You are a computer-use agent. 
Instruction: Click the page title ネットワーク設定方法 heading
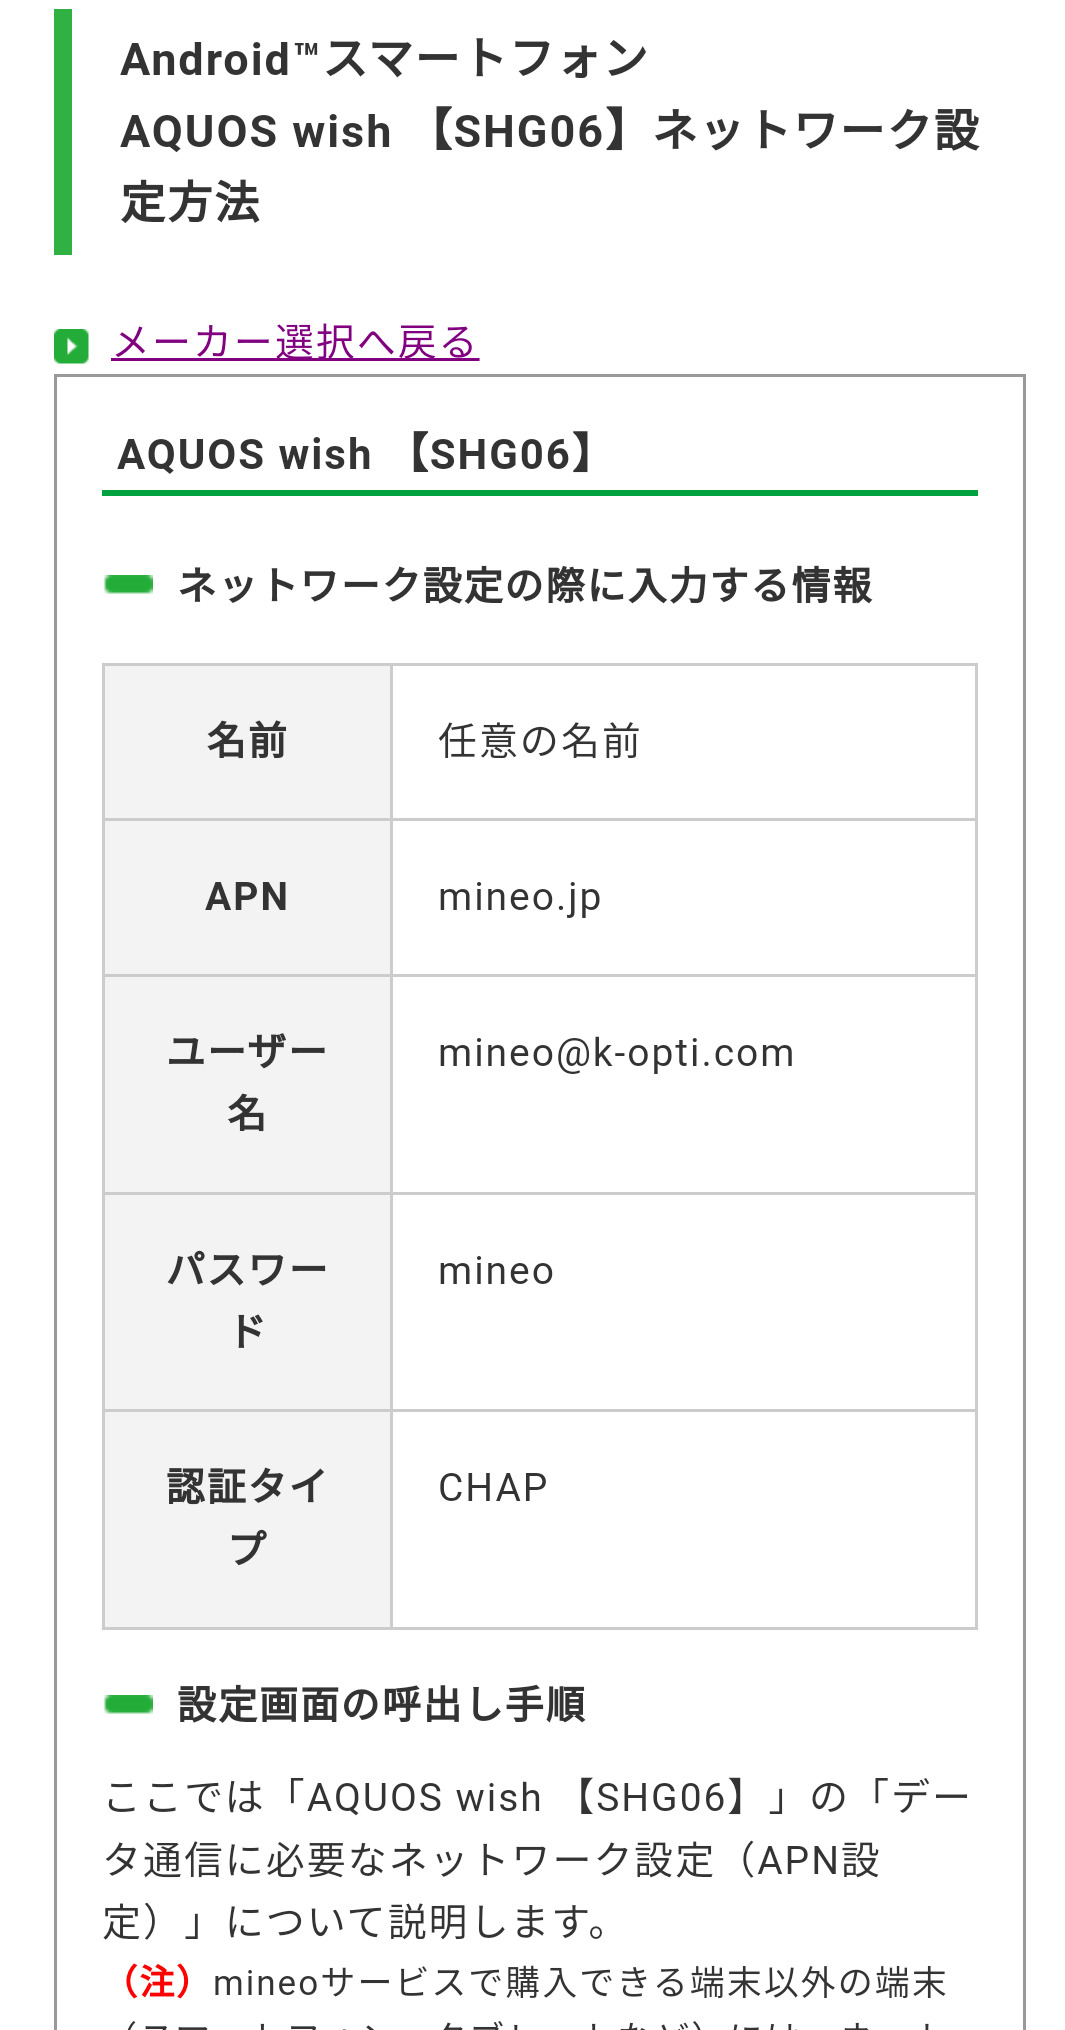(x=549, y=131)
